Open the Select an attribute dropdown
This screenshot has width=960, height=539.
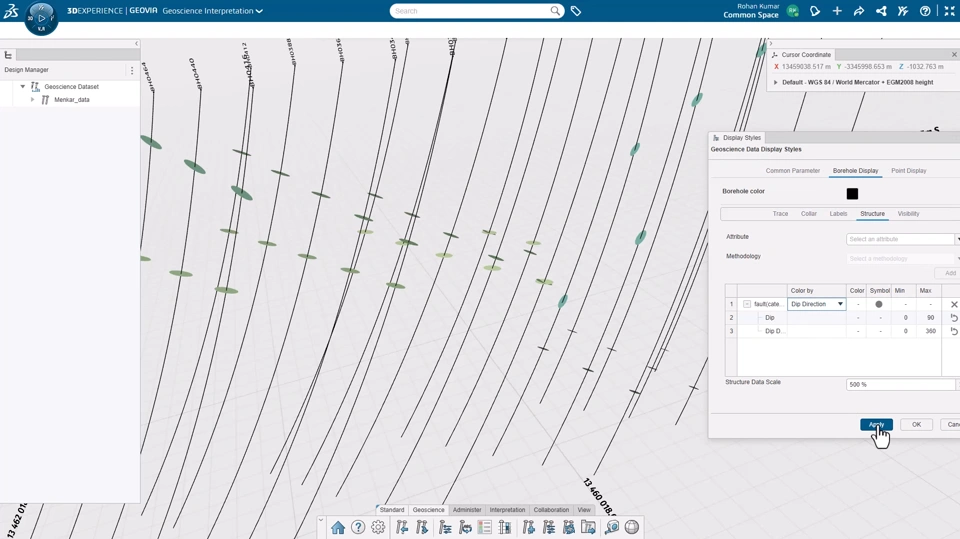[901, 239]
